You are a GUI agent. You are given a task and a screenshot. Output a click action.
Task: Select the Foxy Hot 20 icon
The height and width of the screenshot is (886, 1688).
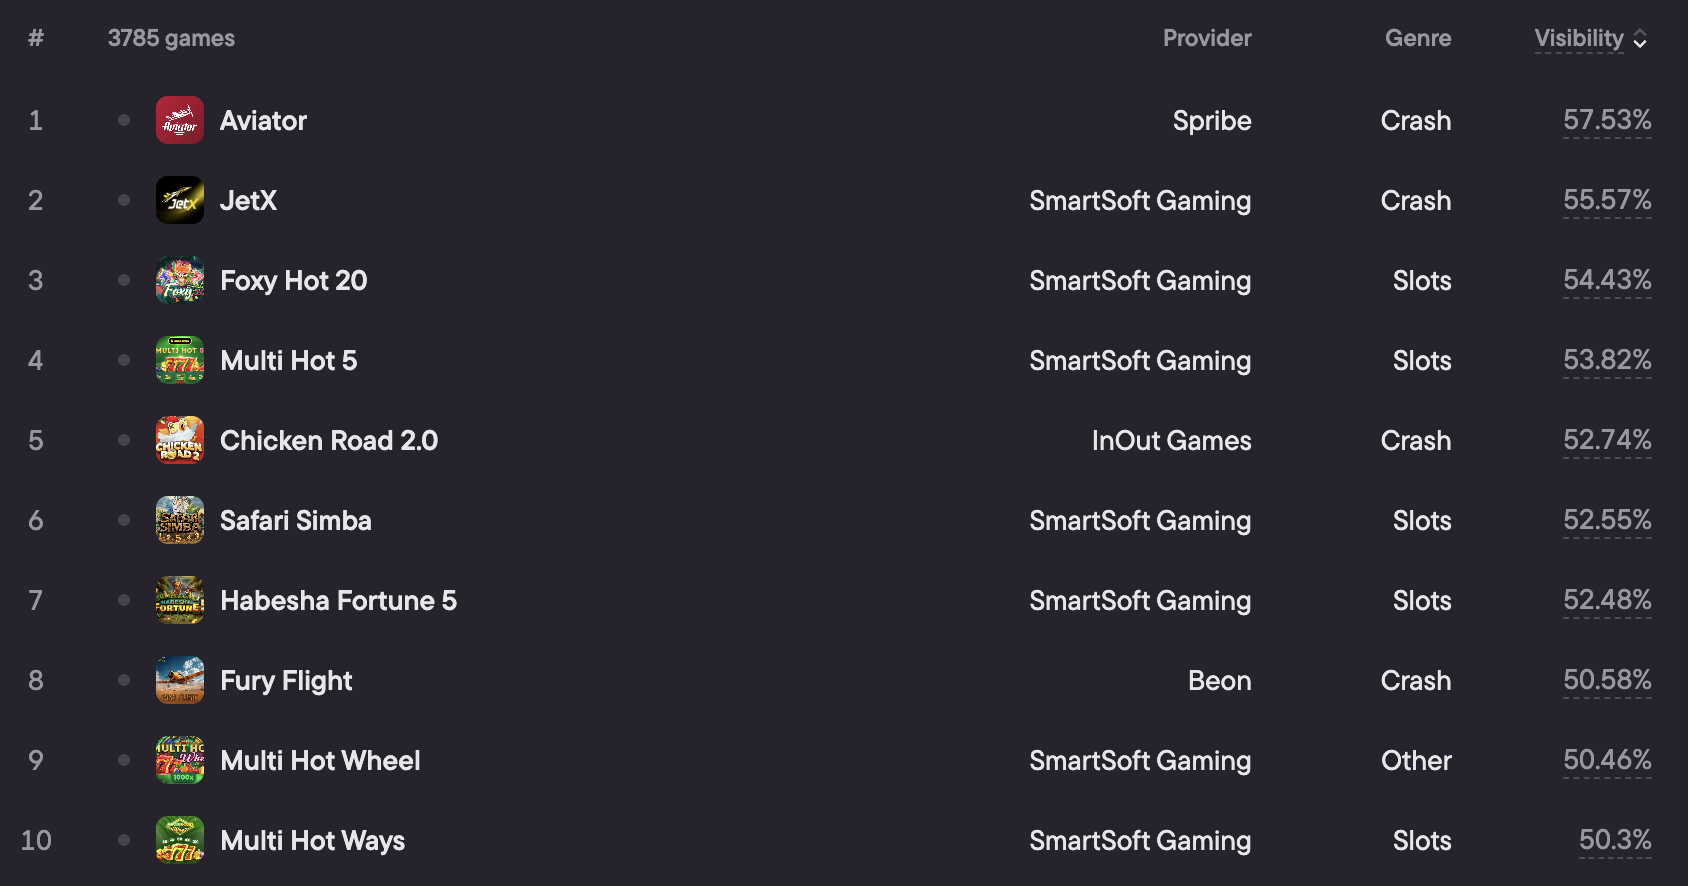point(180,280)
